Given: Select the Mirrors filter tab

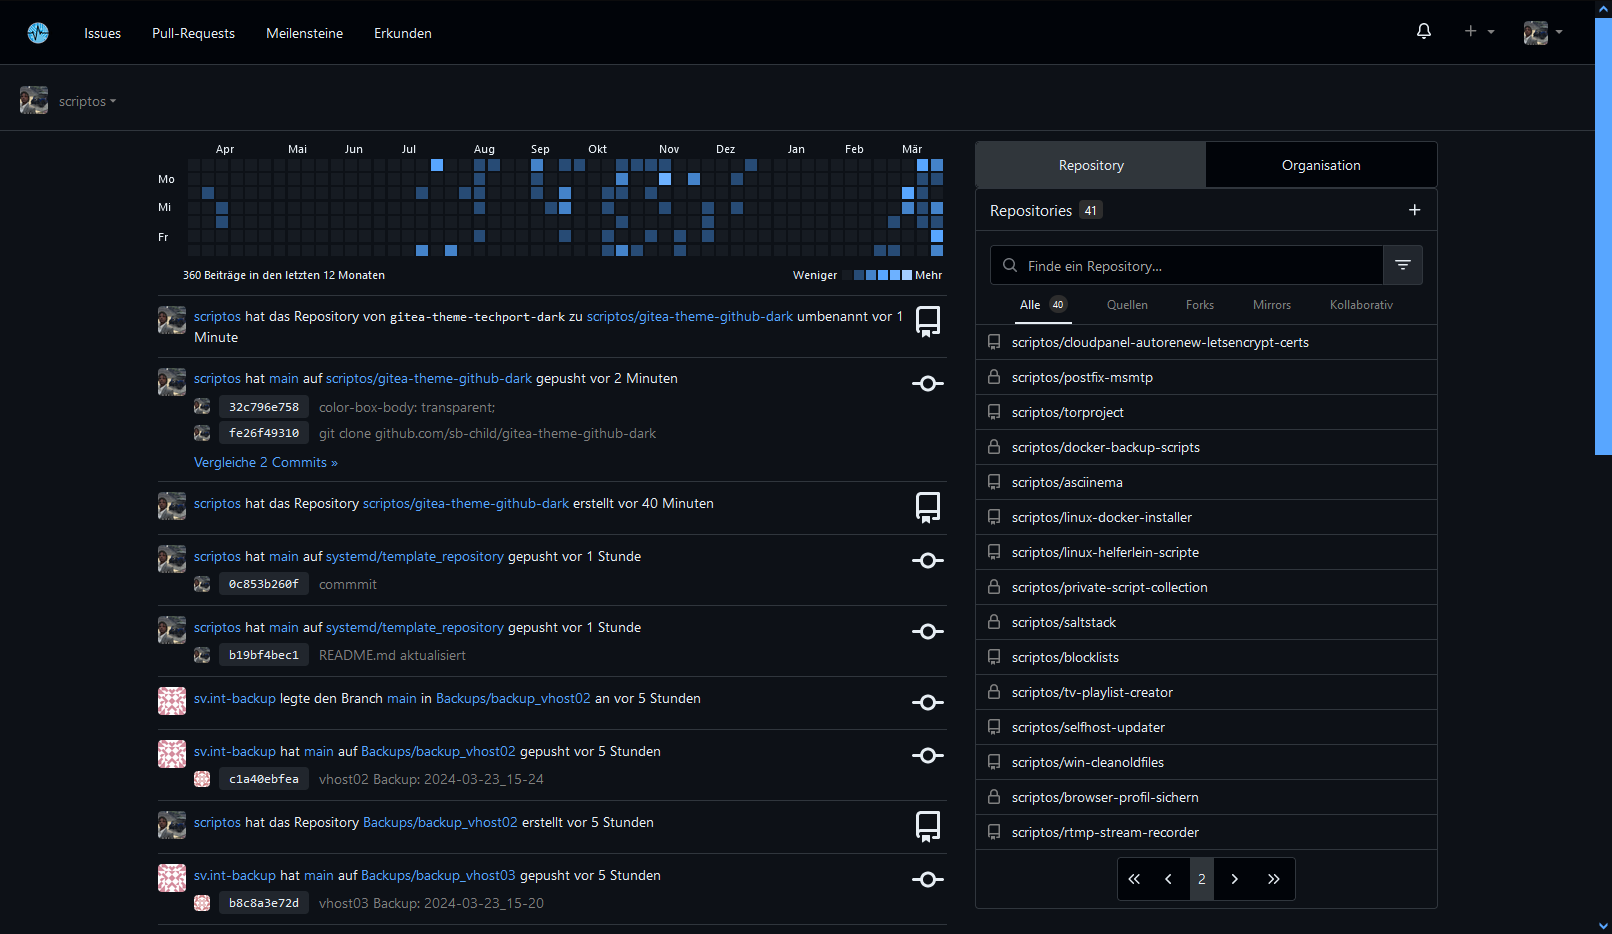Looking at the screenshot, I should pyautogui.click(x=1272, y=305).
